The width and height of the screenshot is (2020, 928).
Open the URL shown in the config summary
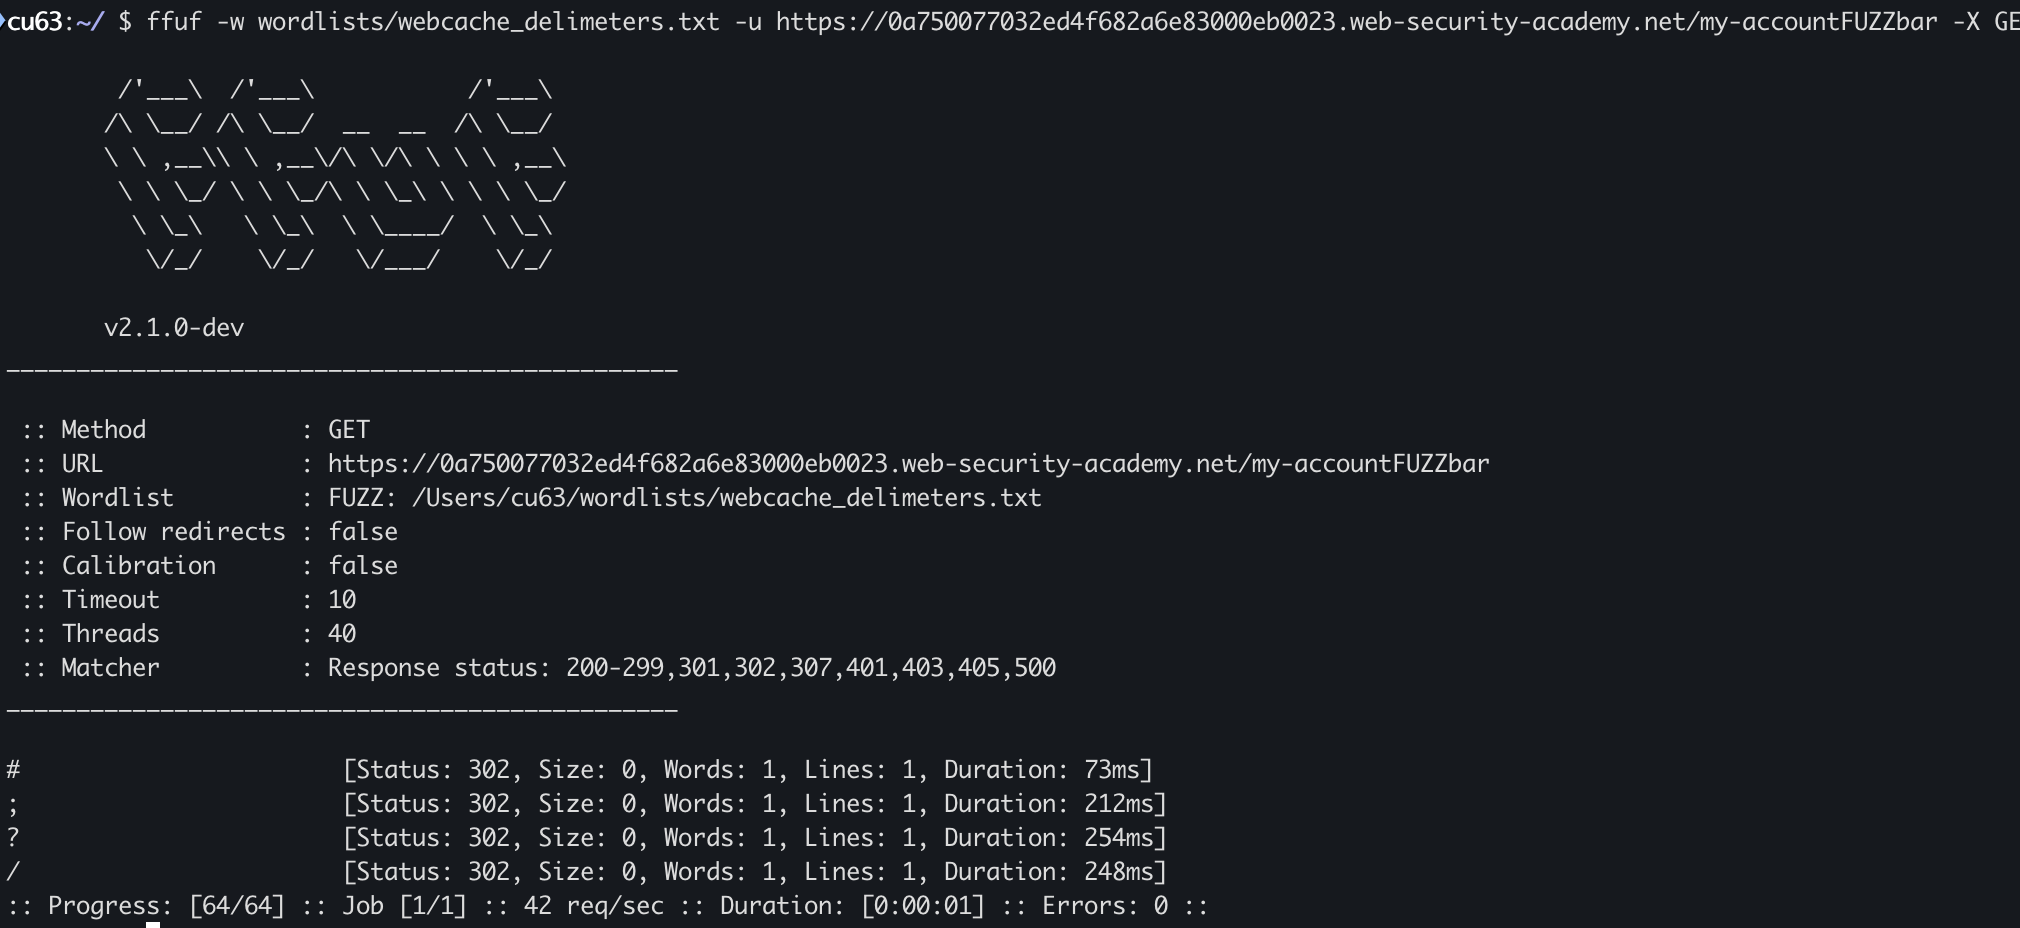click(908, 464)
